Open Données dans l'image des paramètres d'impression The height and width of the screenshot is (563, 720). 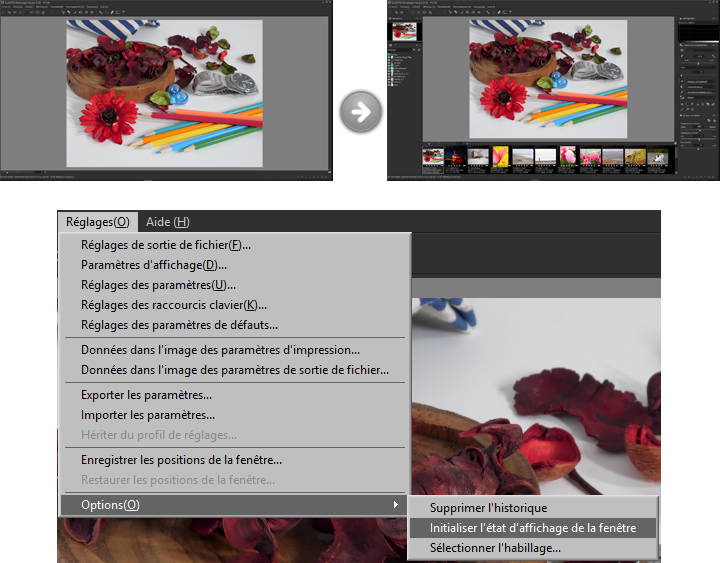coord(220,350)
